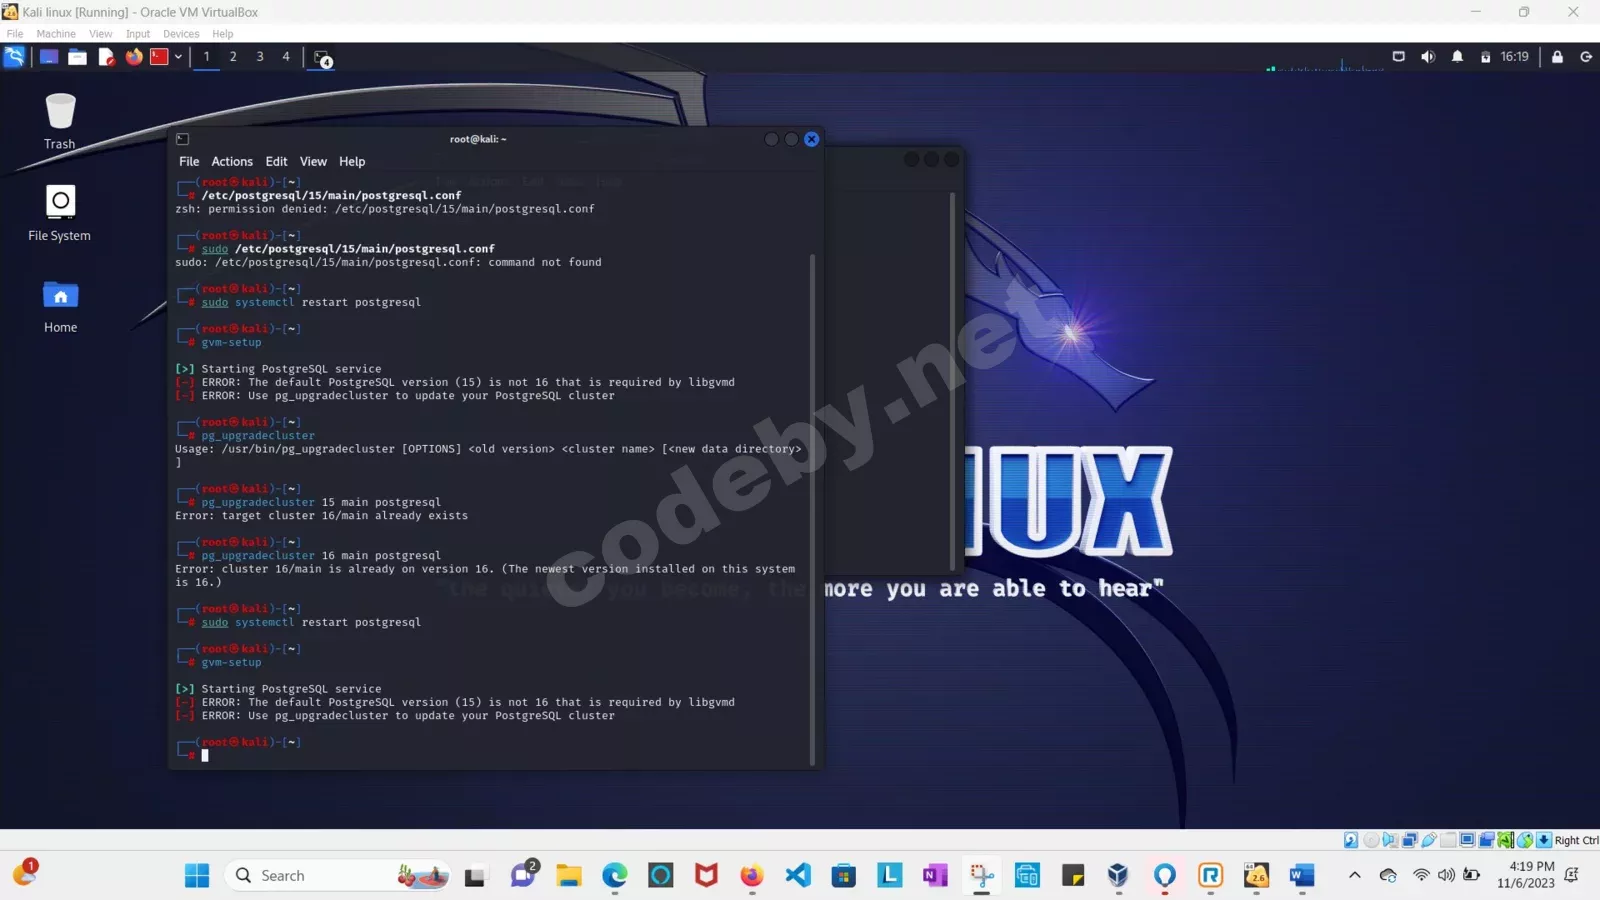
Task: Open File Explorer from Windows taskbar
Action: pyautogui.click(x=569, y=876)
